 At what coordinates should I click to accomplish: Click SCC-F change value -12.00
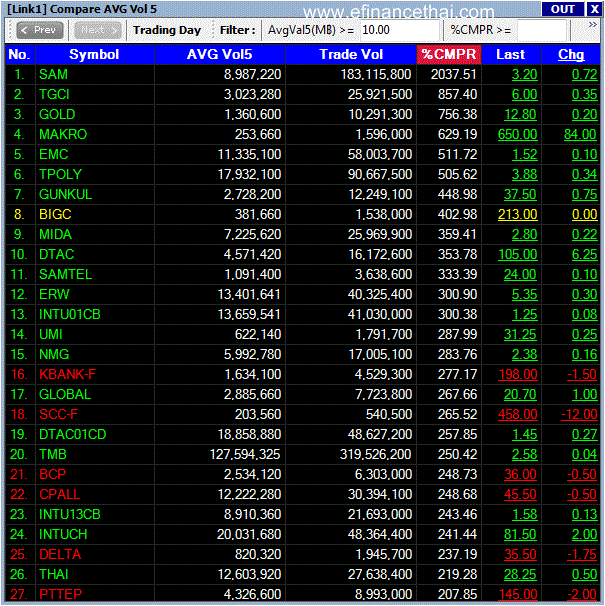coord(579,415)
